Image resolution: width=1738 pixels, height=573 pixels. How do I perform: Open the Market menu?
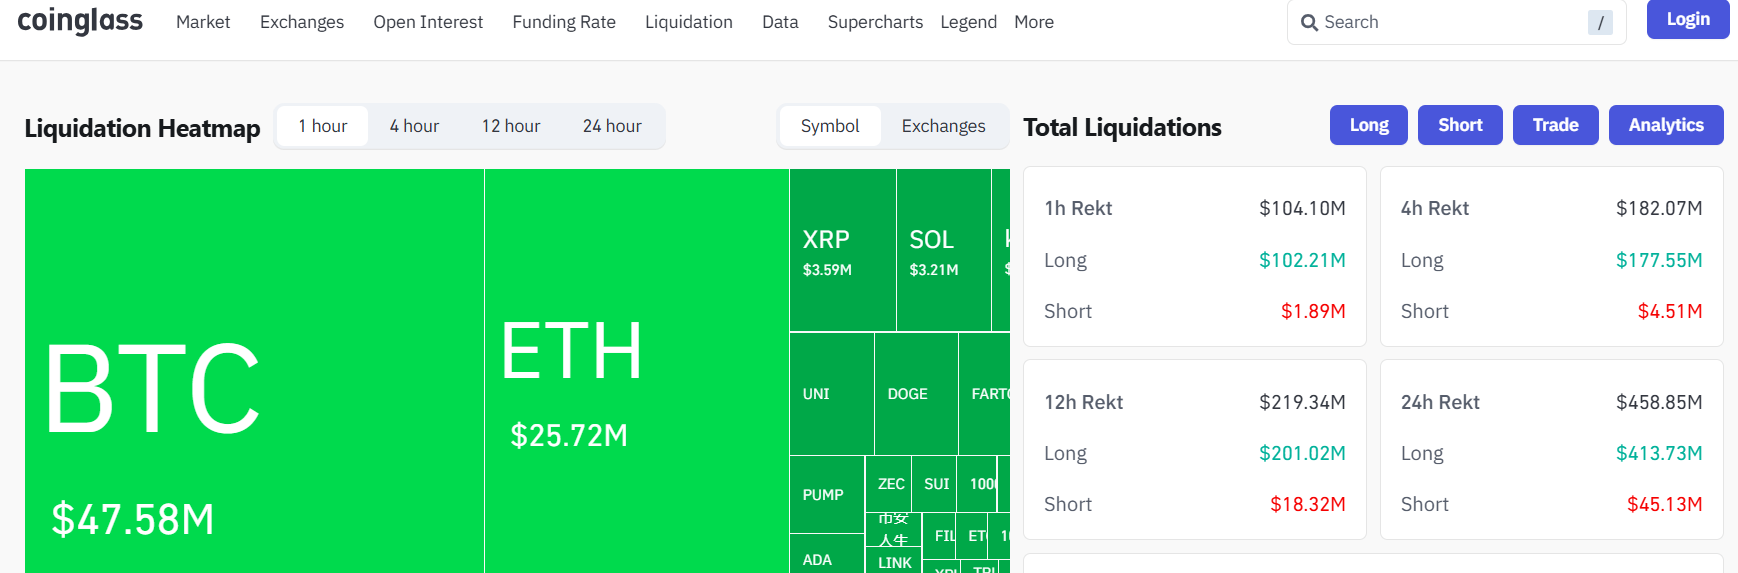[203, 22]
